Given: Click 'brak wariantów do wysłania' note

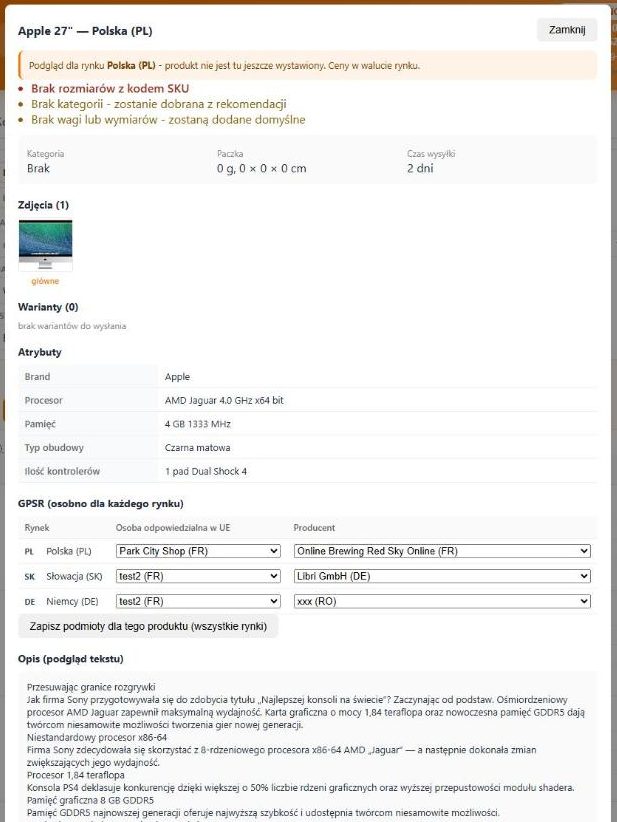Looking at the screenshot, I should pos(72,326).
